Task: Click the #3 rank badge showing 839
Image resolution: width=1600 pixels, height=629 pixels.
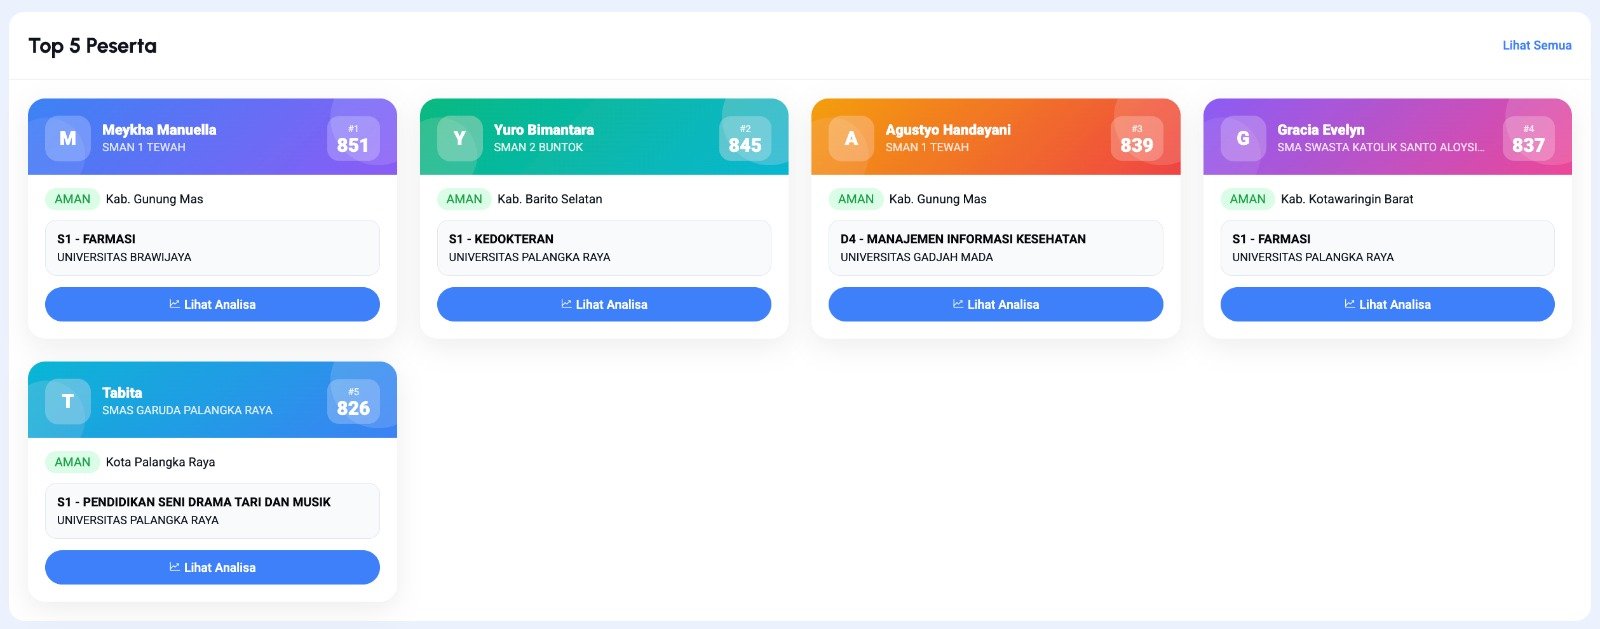Action: tap(1137, 139)
